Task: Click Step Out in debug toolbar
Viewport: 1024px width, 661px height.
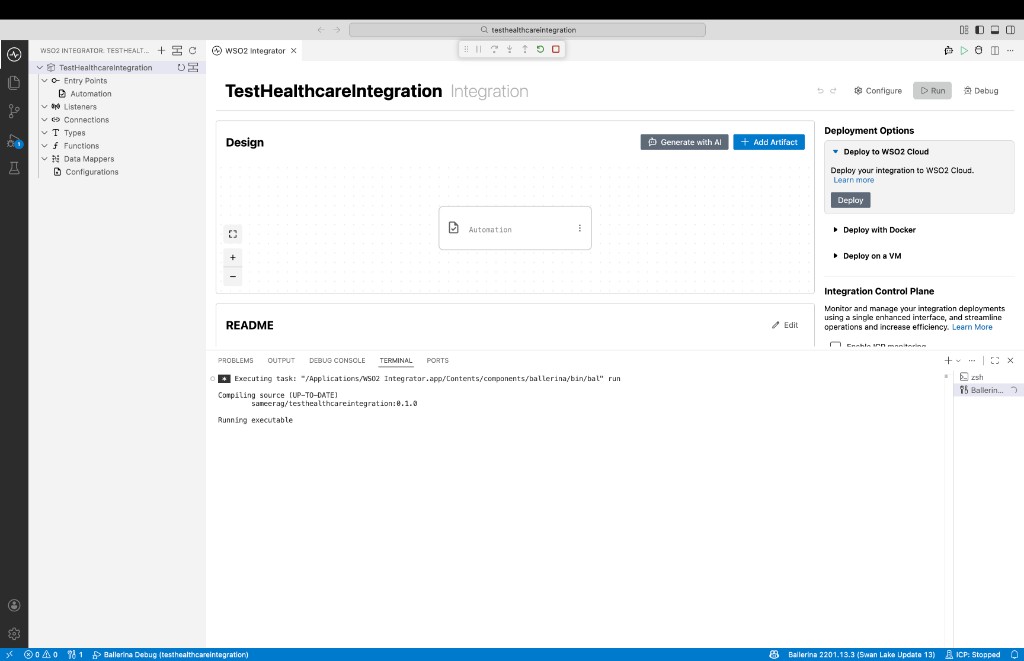Action: [x=524, y=49]
